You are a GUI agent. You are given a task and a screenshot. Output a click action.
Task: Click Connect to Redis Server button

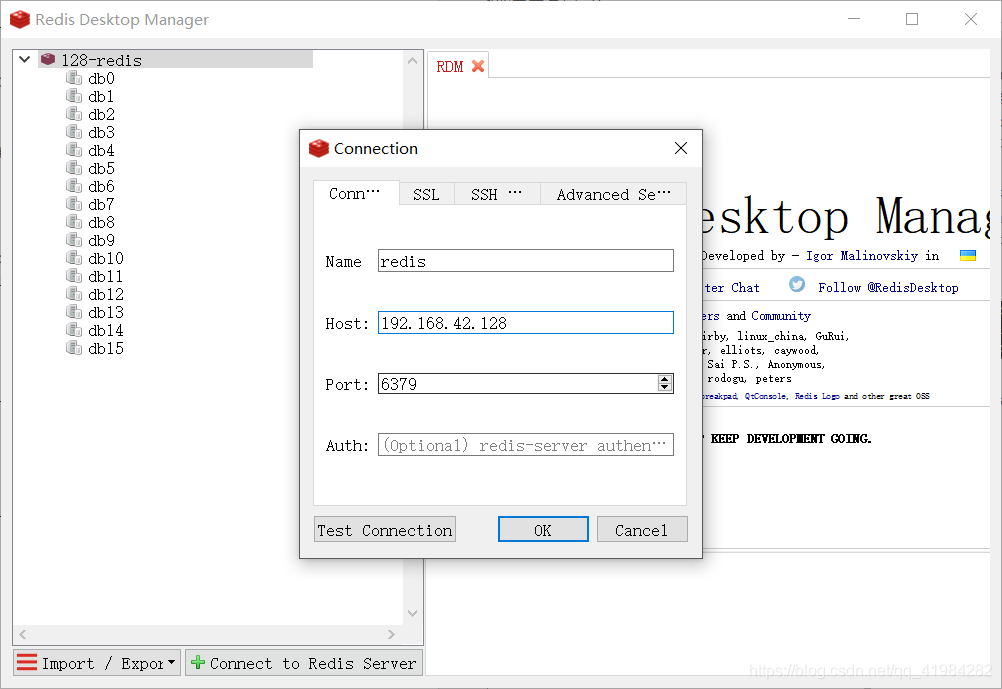304,663
